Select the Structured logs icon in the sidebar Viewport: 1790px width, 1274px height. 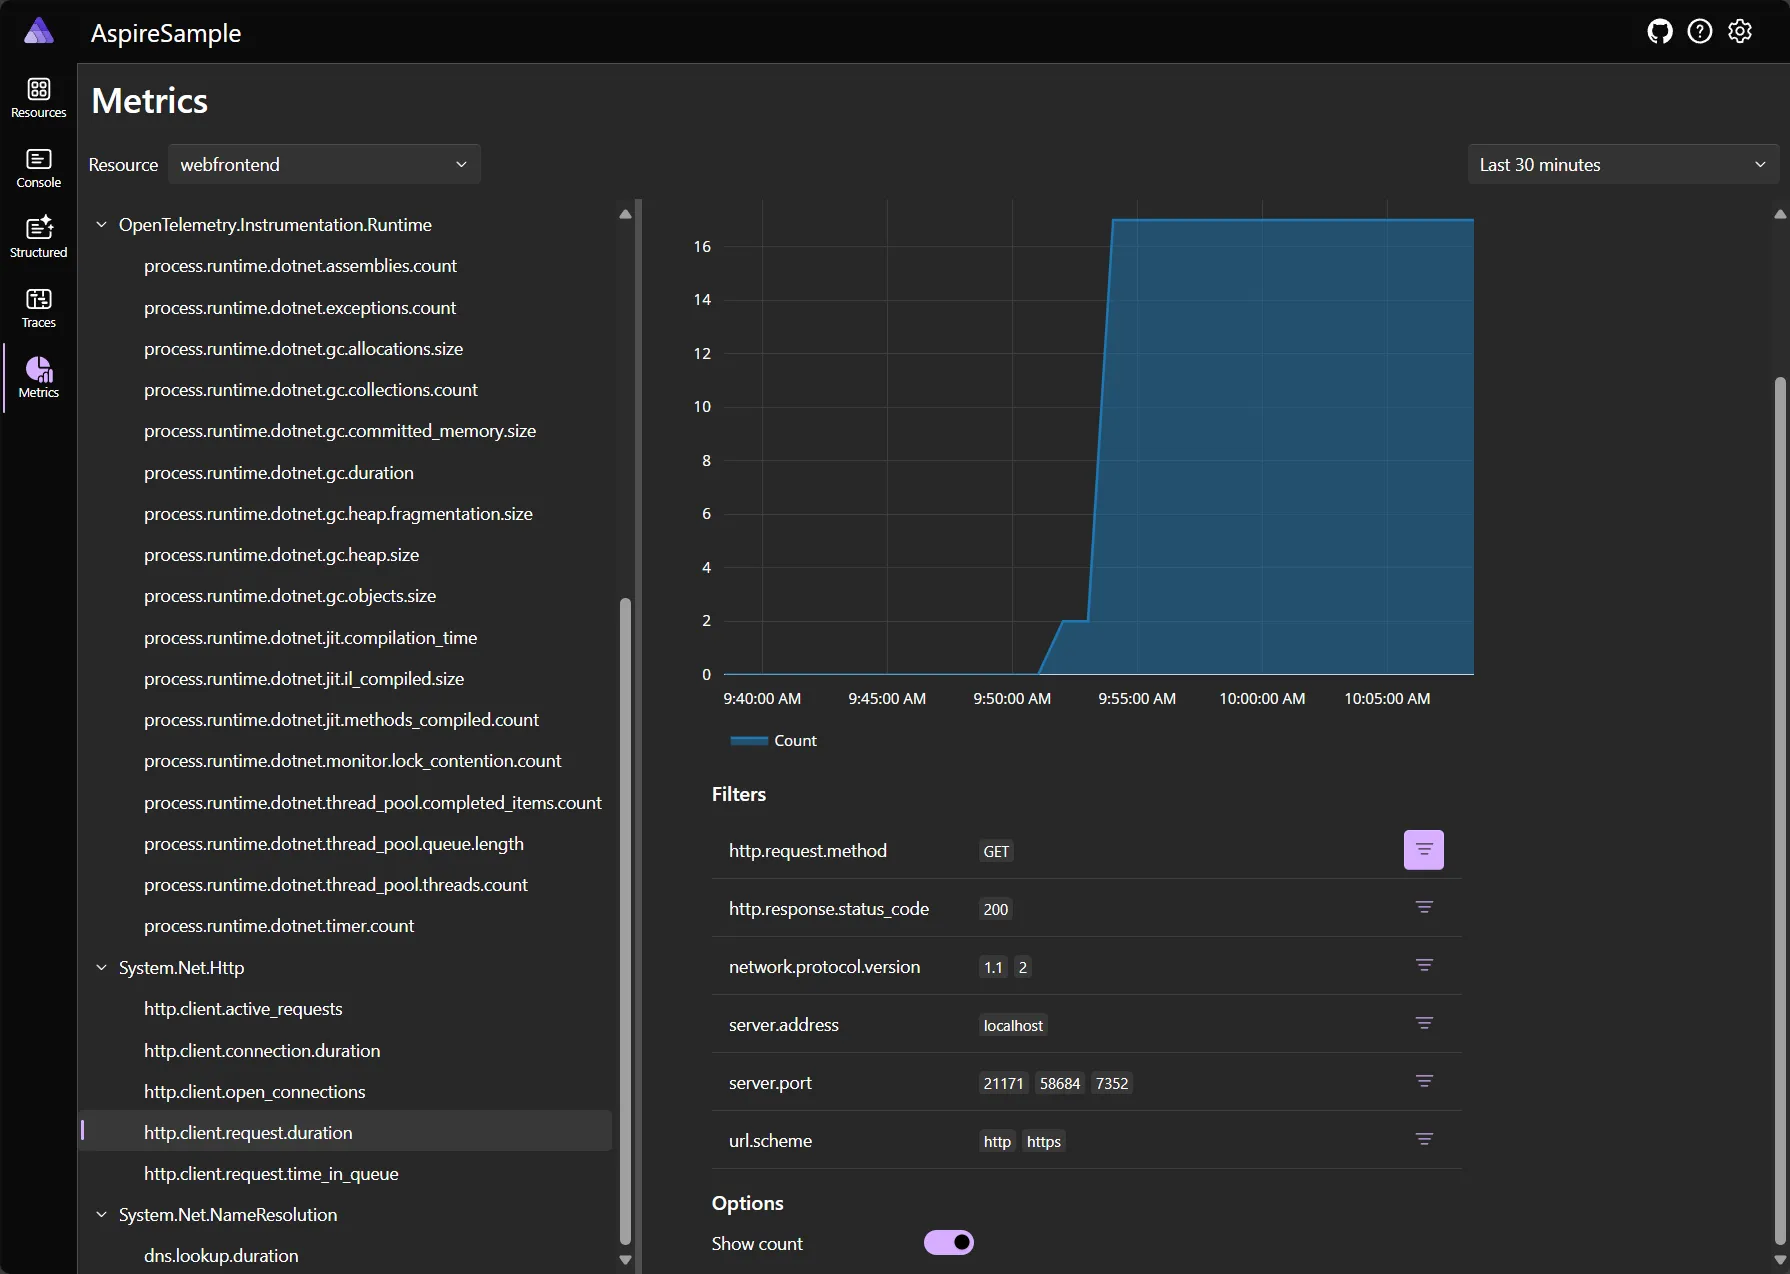[x=38, y=236]
